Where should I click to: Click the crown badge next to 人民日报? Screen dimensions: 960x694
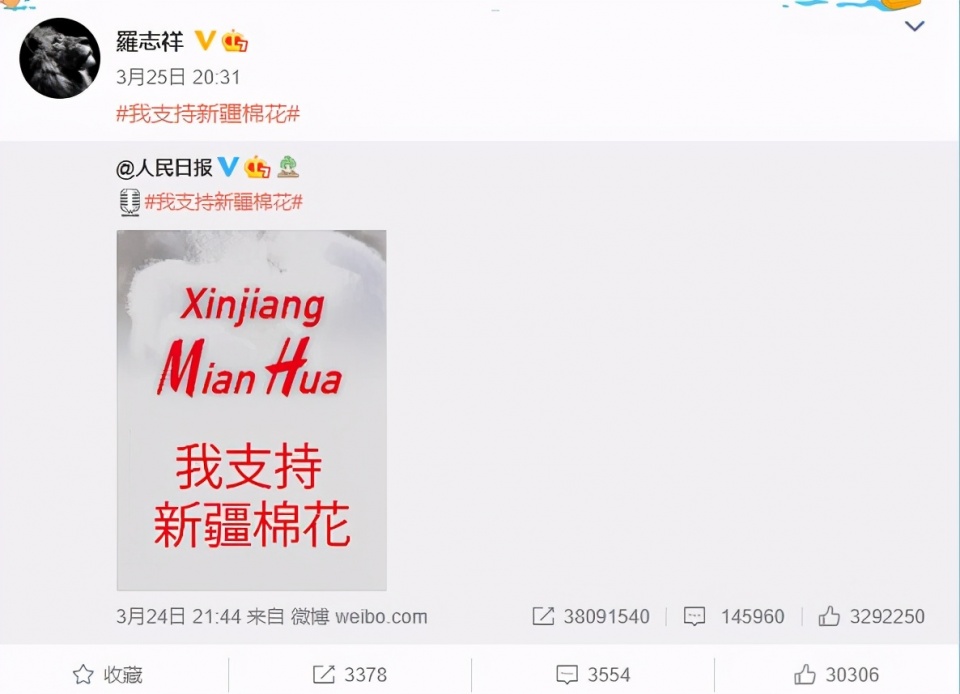257,167
